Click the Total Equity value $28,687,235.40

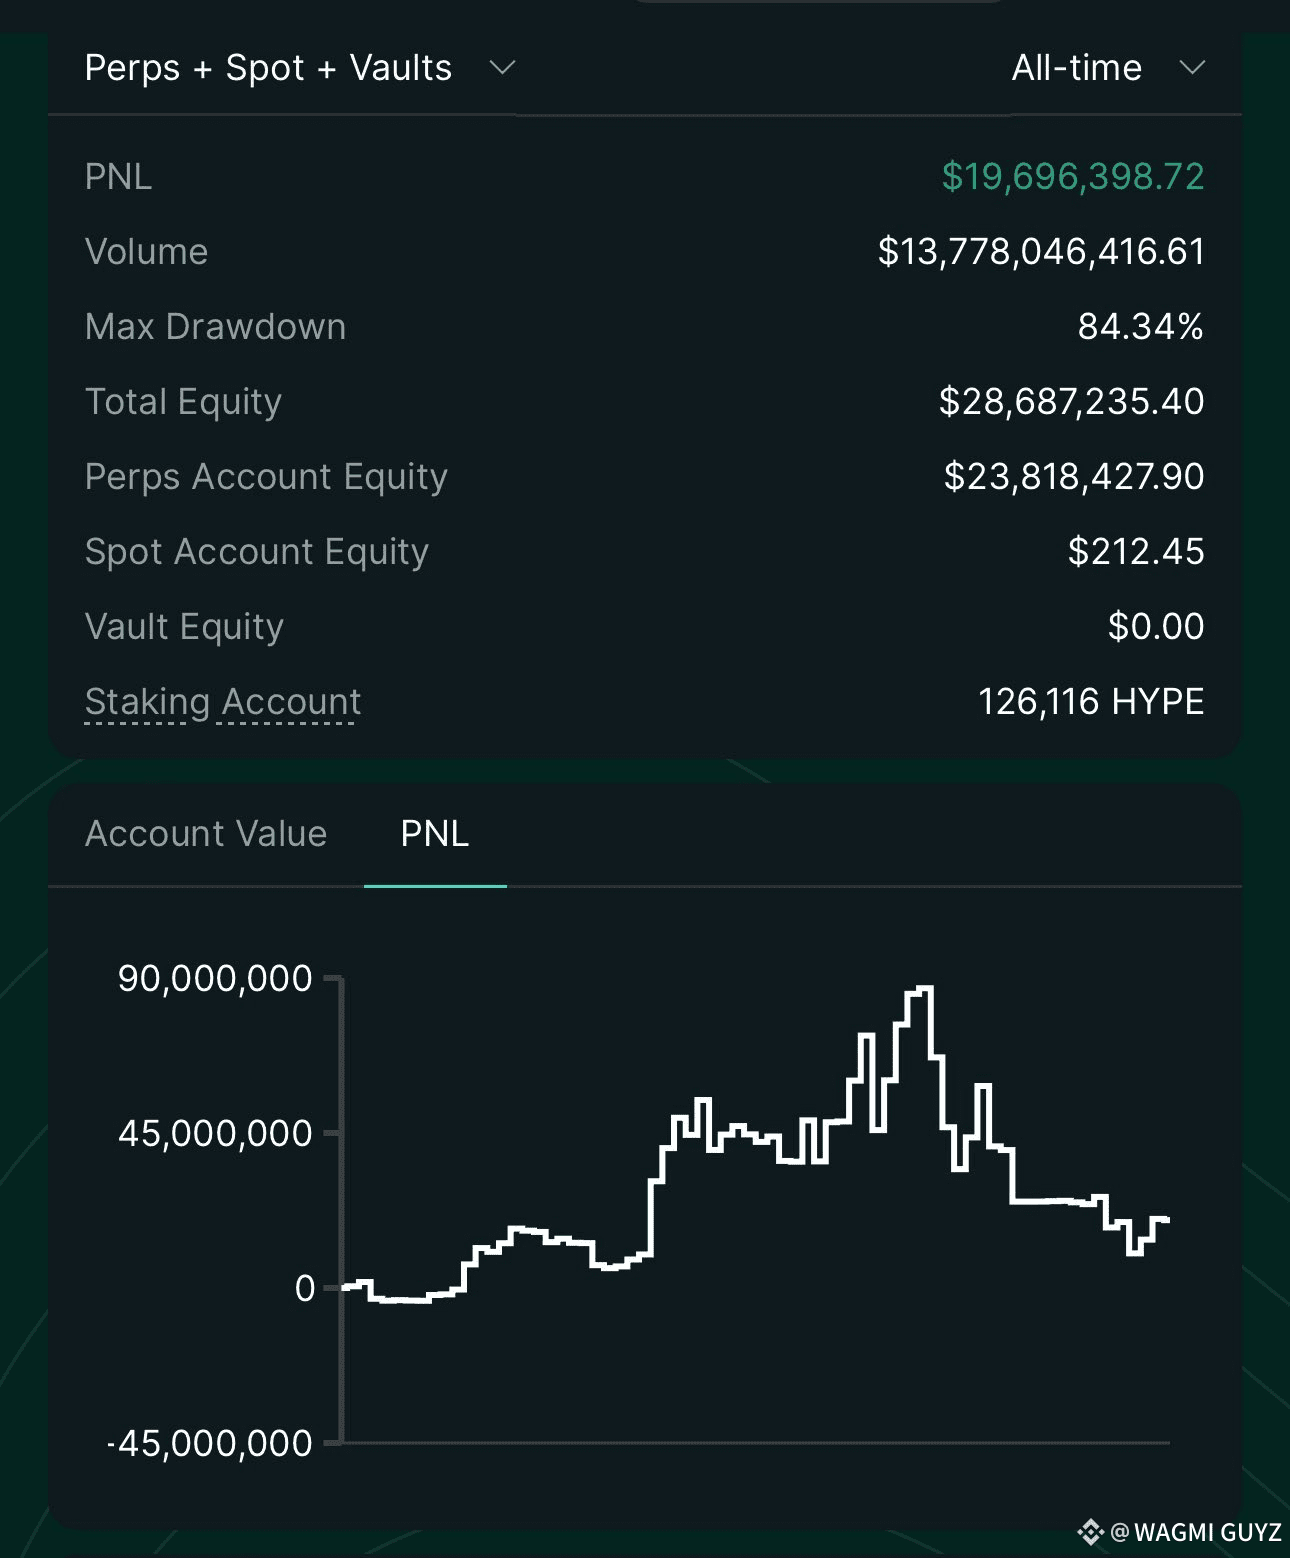point(1071,402)
